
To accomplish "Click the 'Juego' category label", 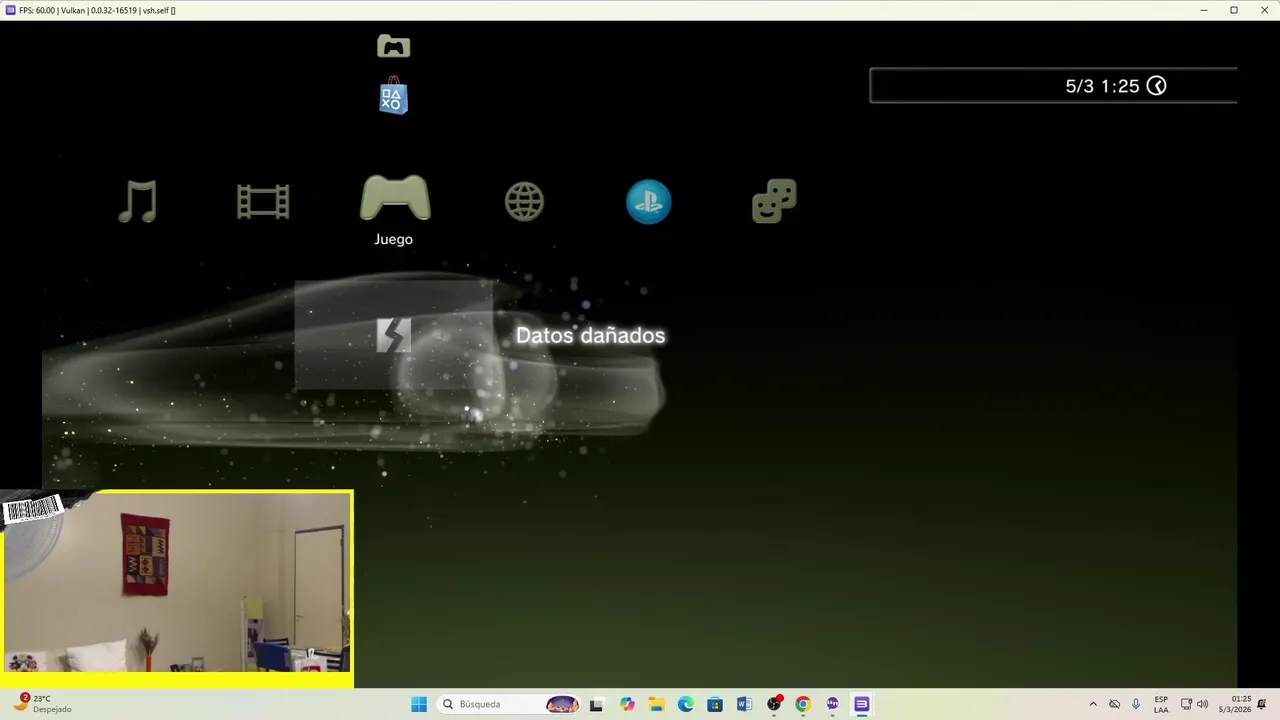I will [x=393, y=239].
